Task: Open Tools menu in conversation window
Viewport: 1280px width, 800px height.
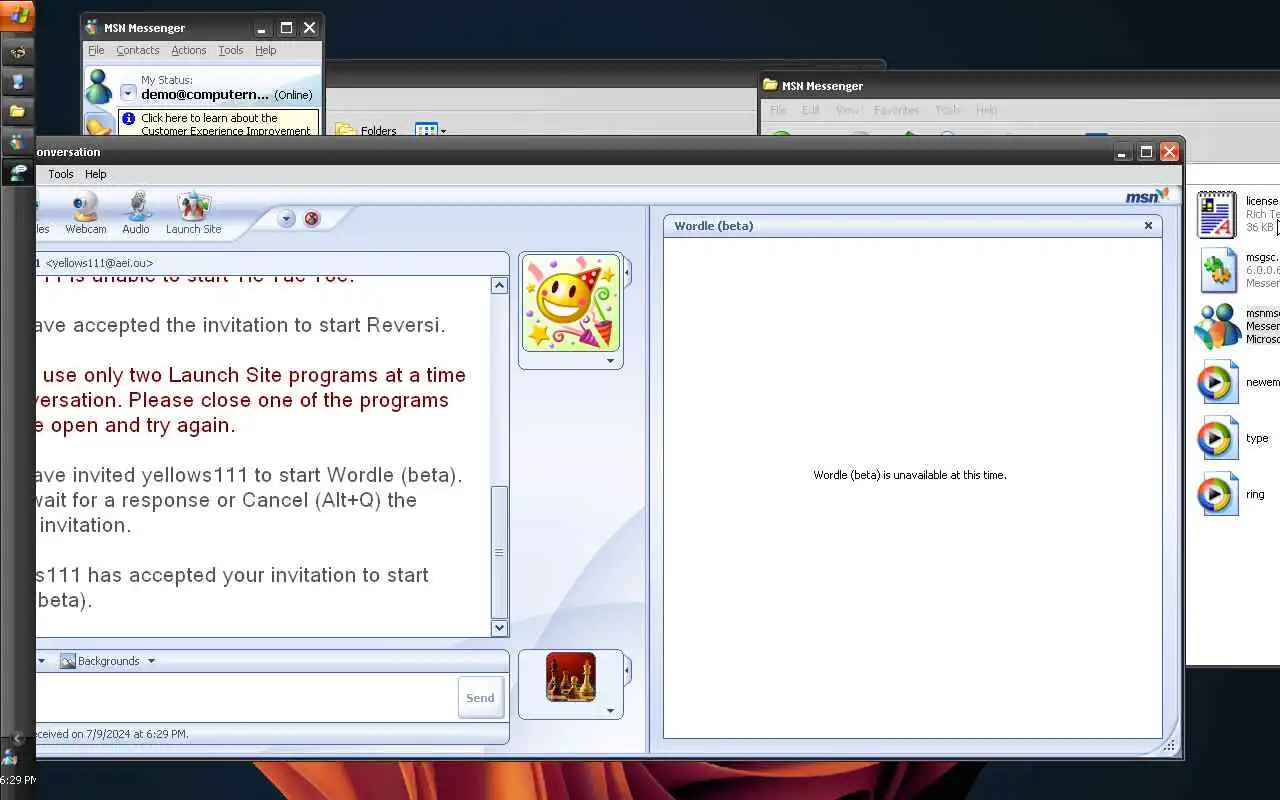Action: pos(61,174)
